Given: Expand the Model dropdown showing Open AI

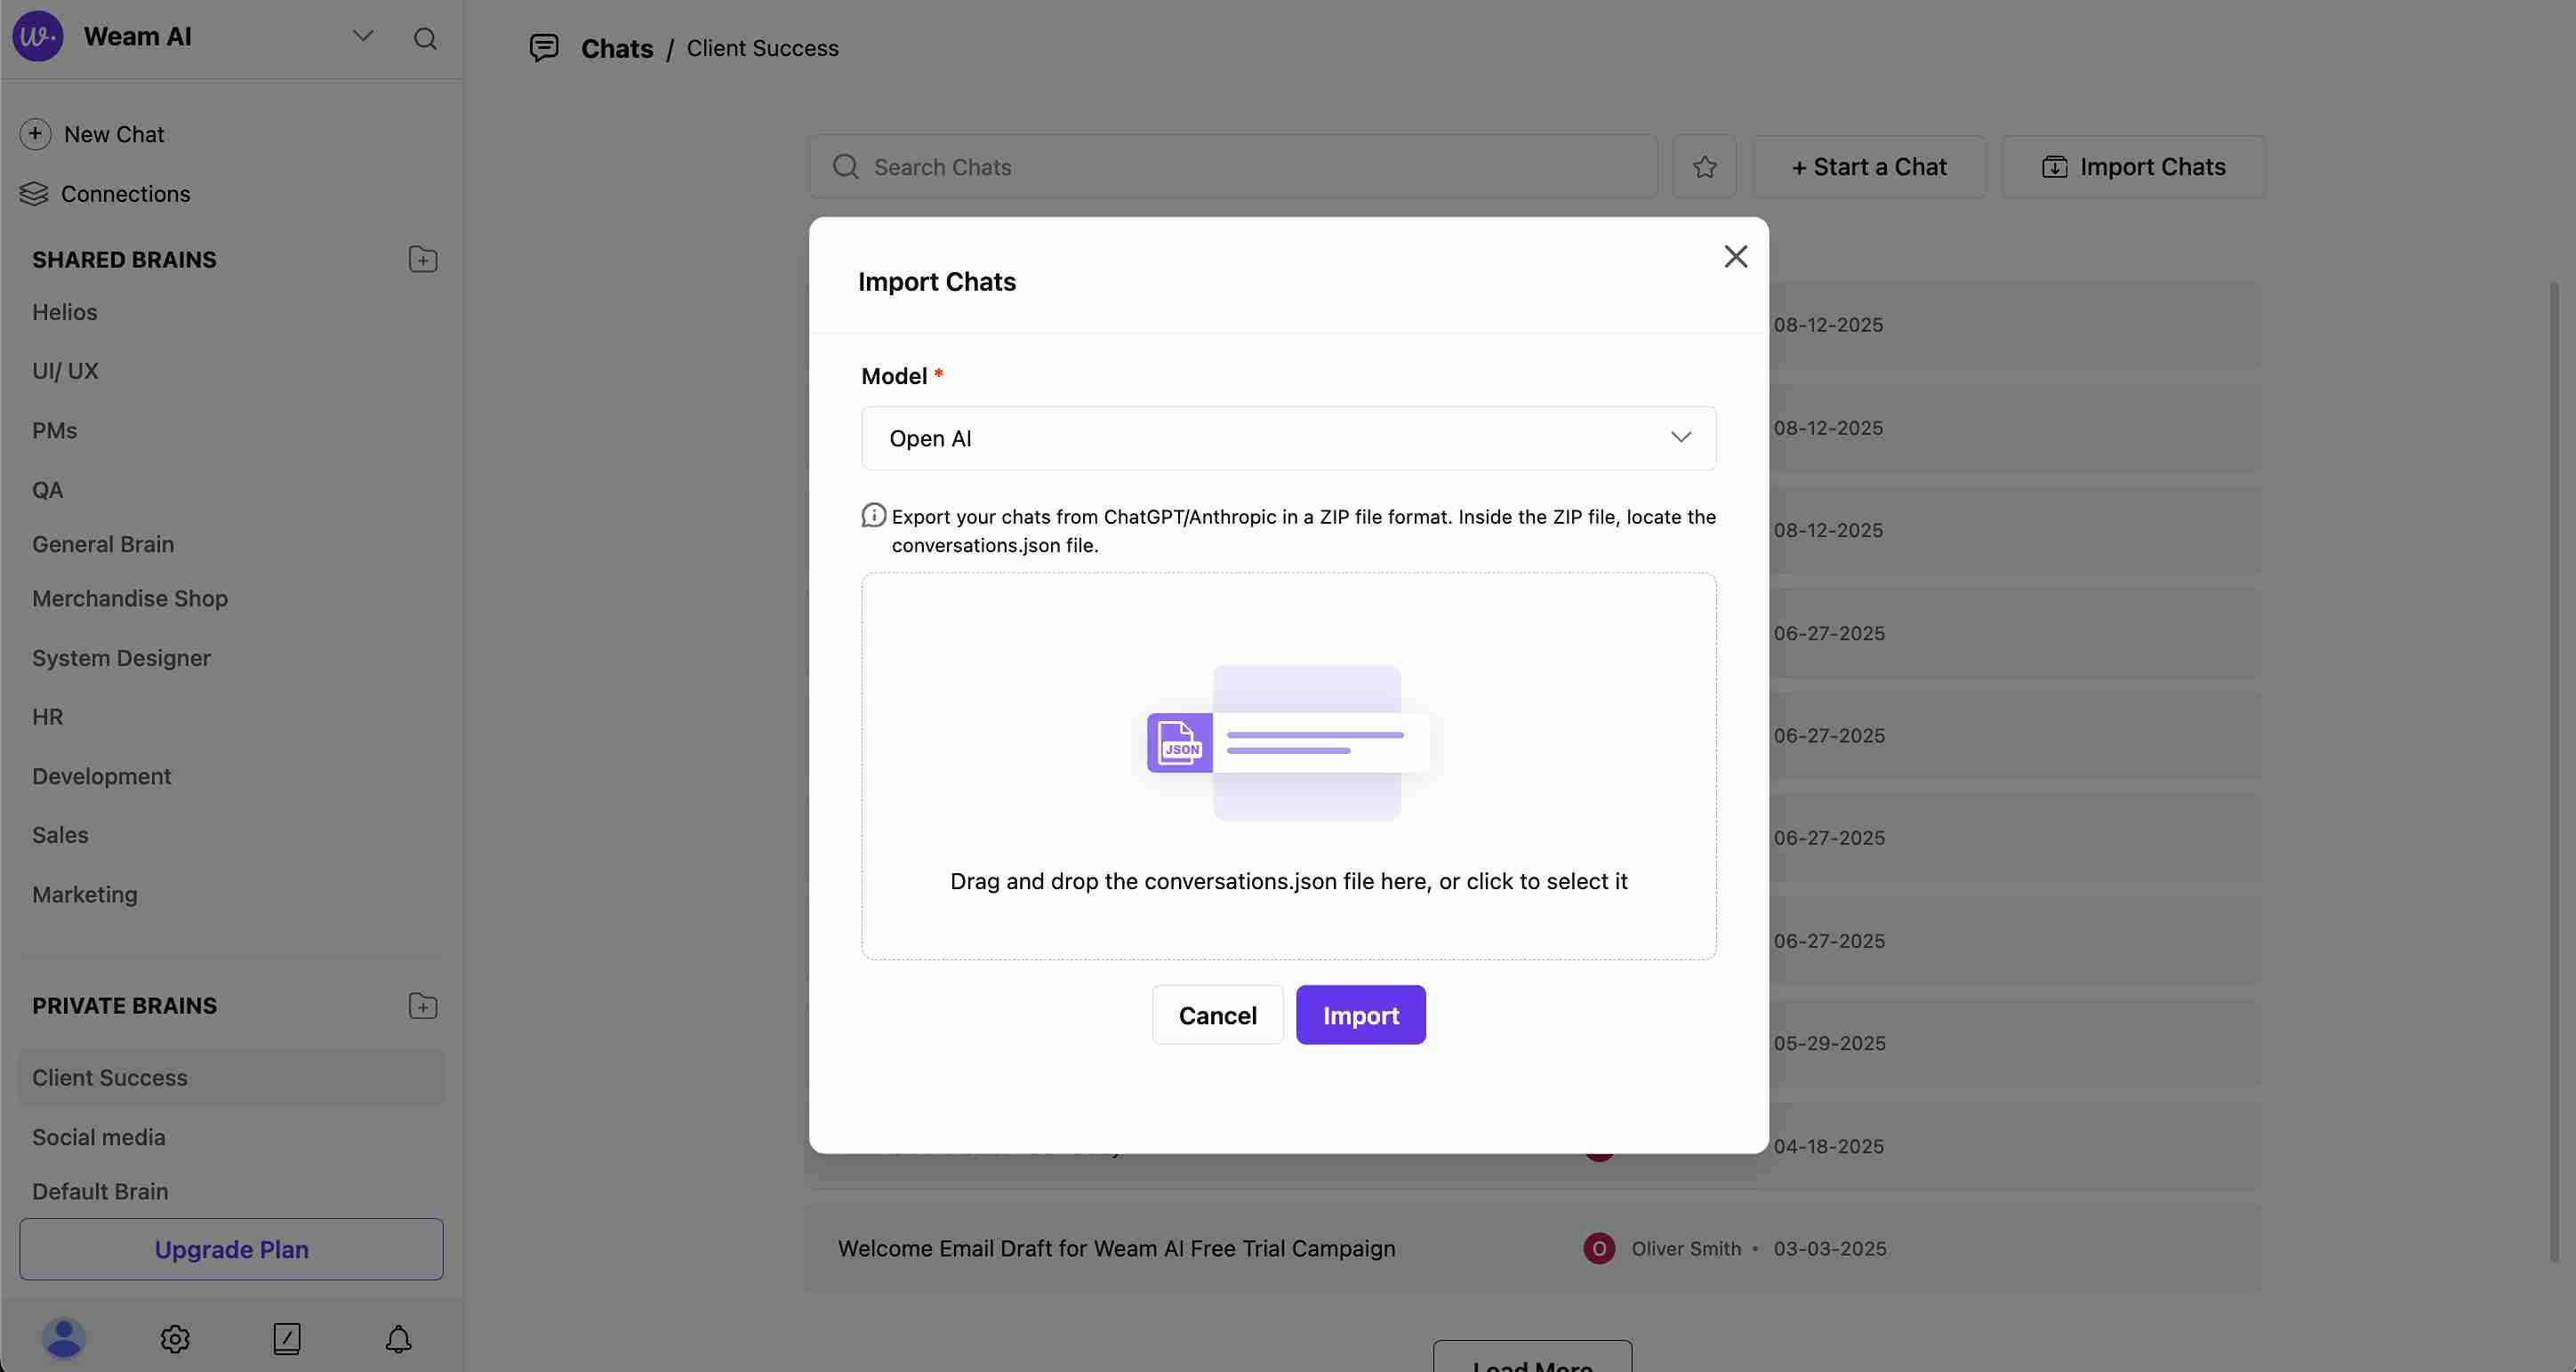Looking at the screenshot, I should (1288, 438).
